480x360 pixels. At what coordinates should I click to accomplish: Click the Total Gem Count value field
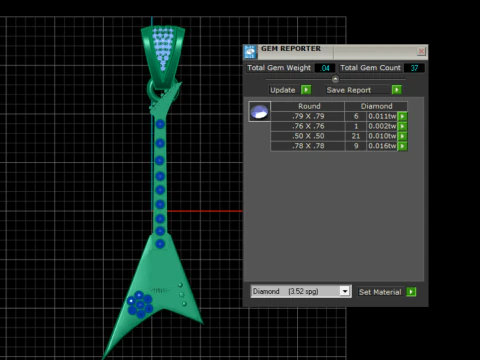(414, 68)
